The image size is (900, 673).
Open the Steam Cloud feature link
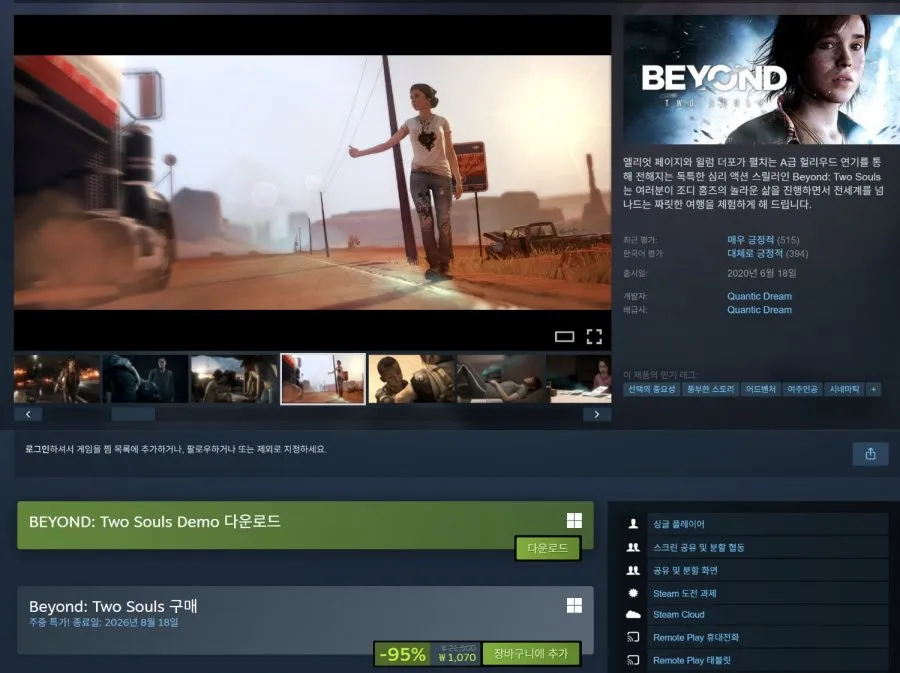(x=678, y=614)
